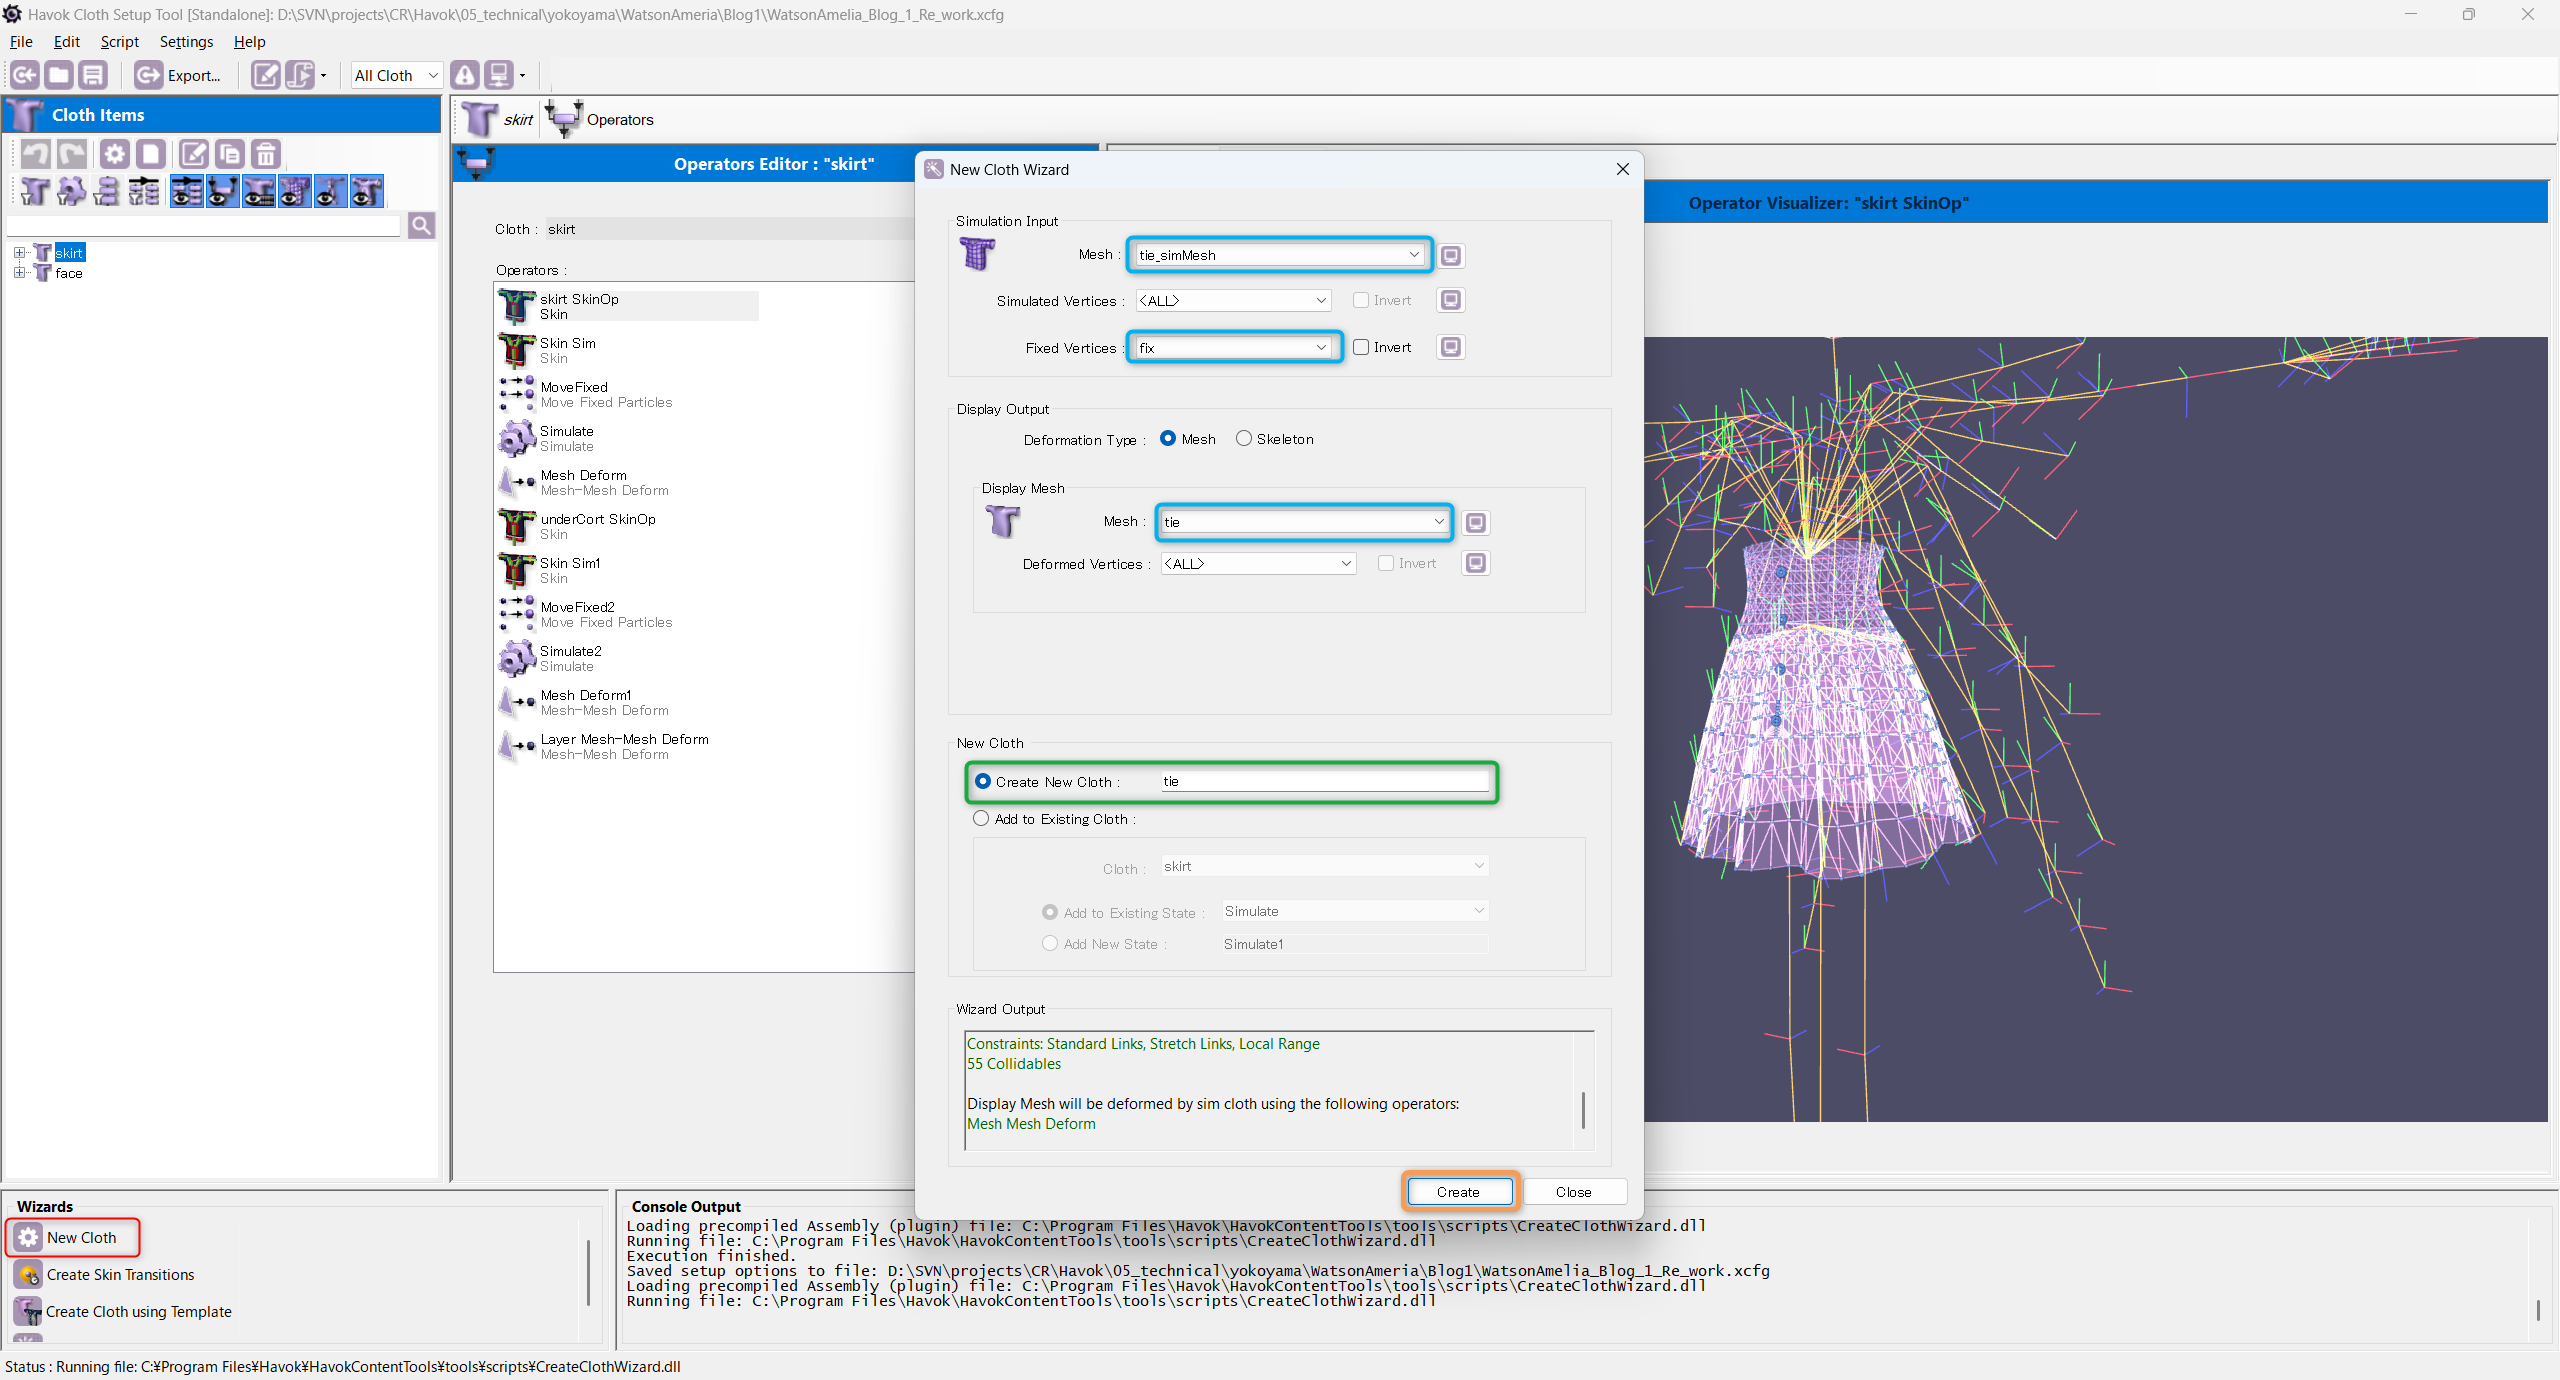Open the All Cloth filter dropdown

tap(396, 75)
